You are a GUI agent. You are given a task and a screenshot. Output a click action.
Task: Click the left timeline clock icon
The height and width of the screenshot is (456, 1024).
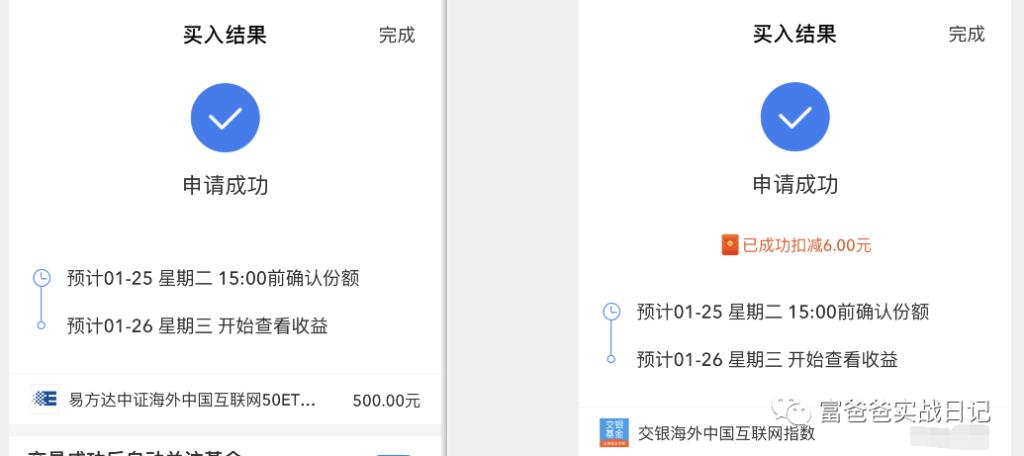41,277
